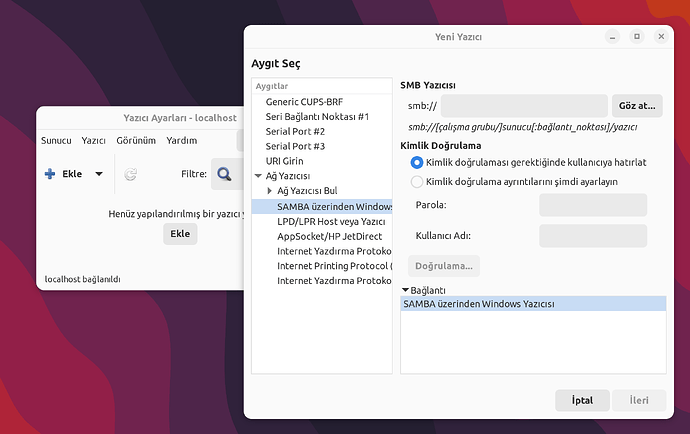This screenshot has height=434, width=690.
Task: Collapse the Ağ Yazıcısı tree node
Action: pos(258,176)
